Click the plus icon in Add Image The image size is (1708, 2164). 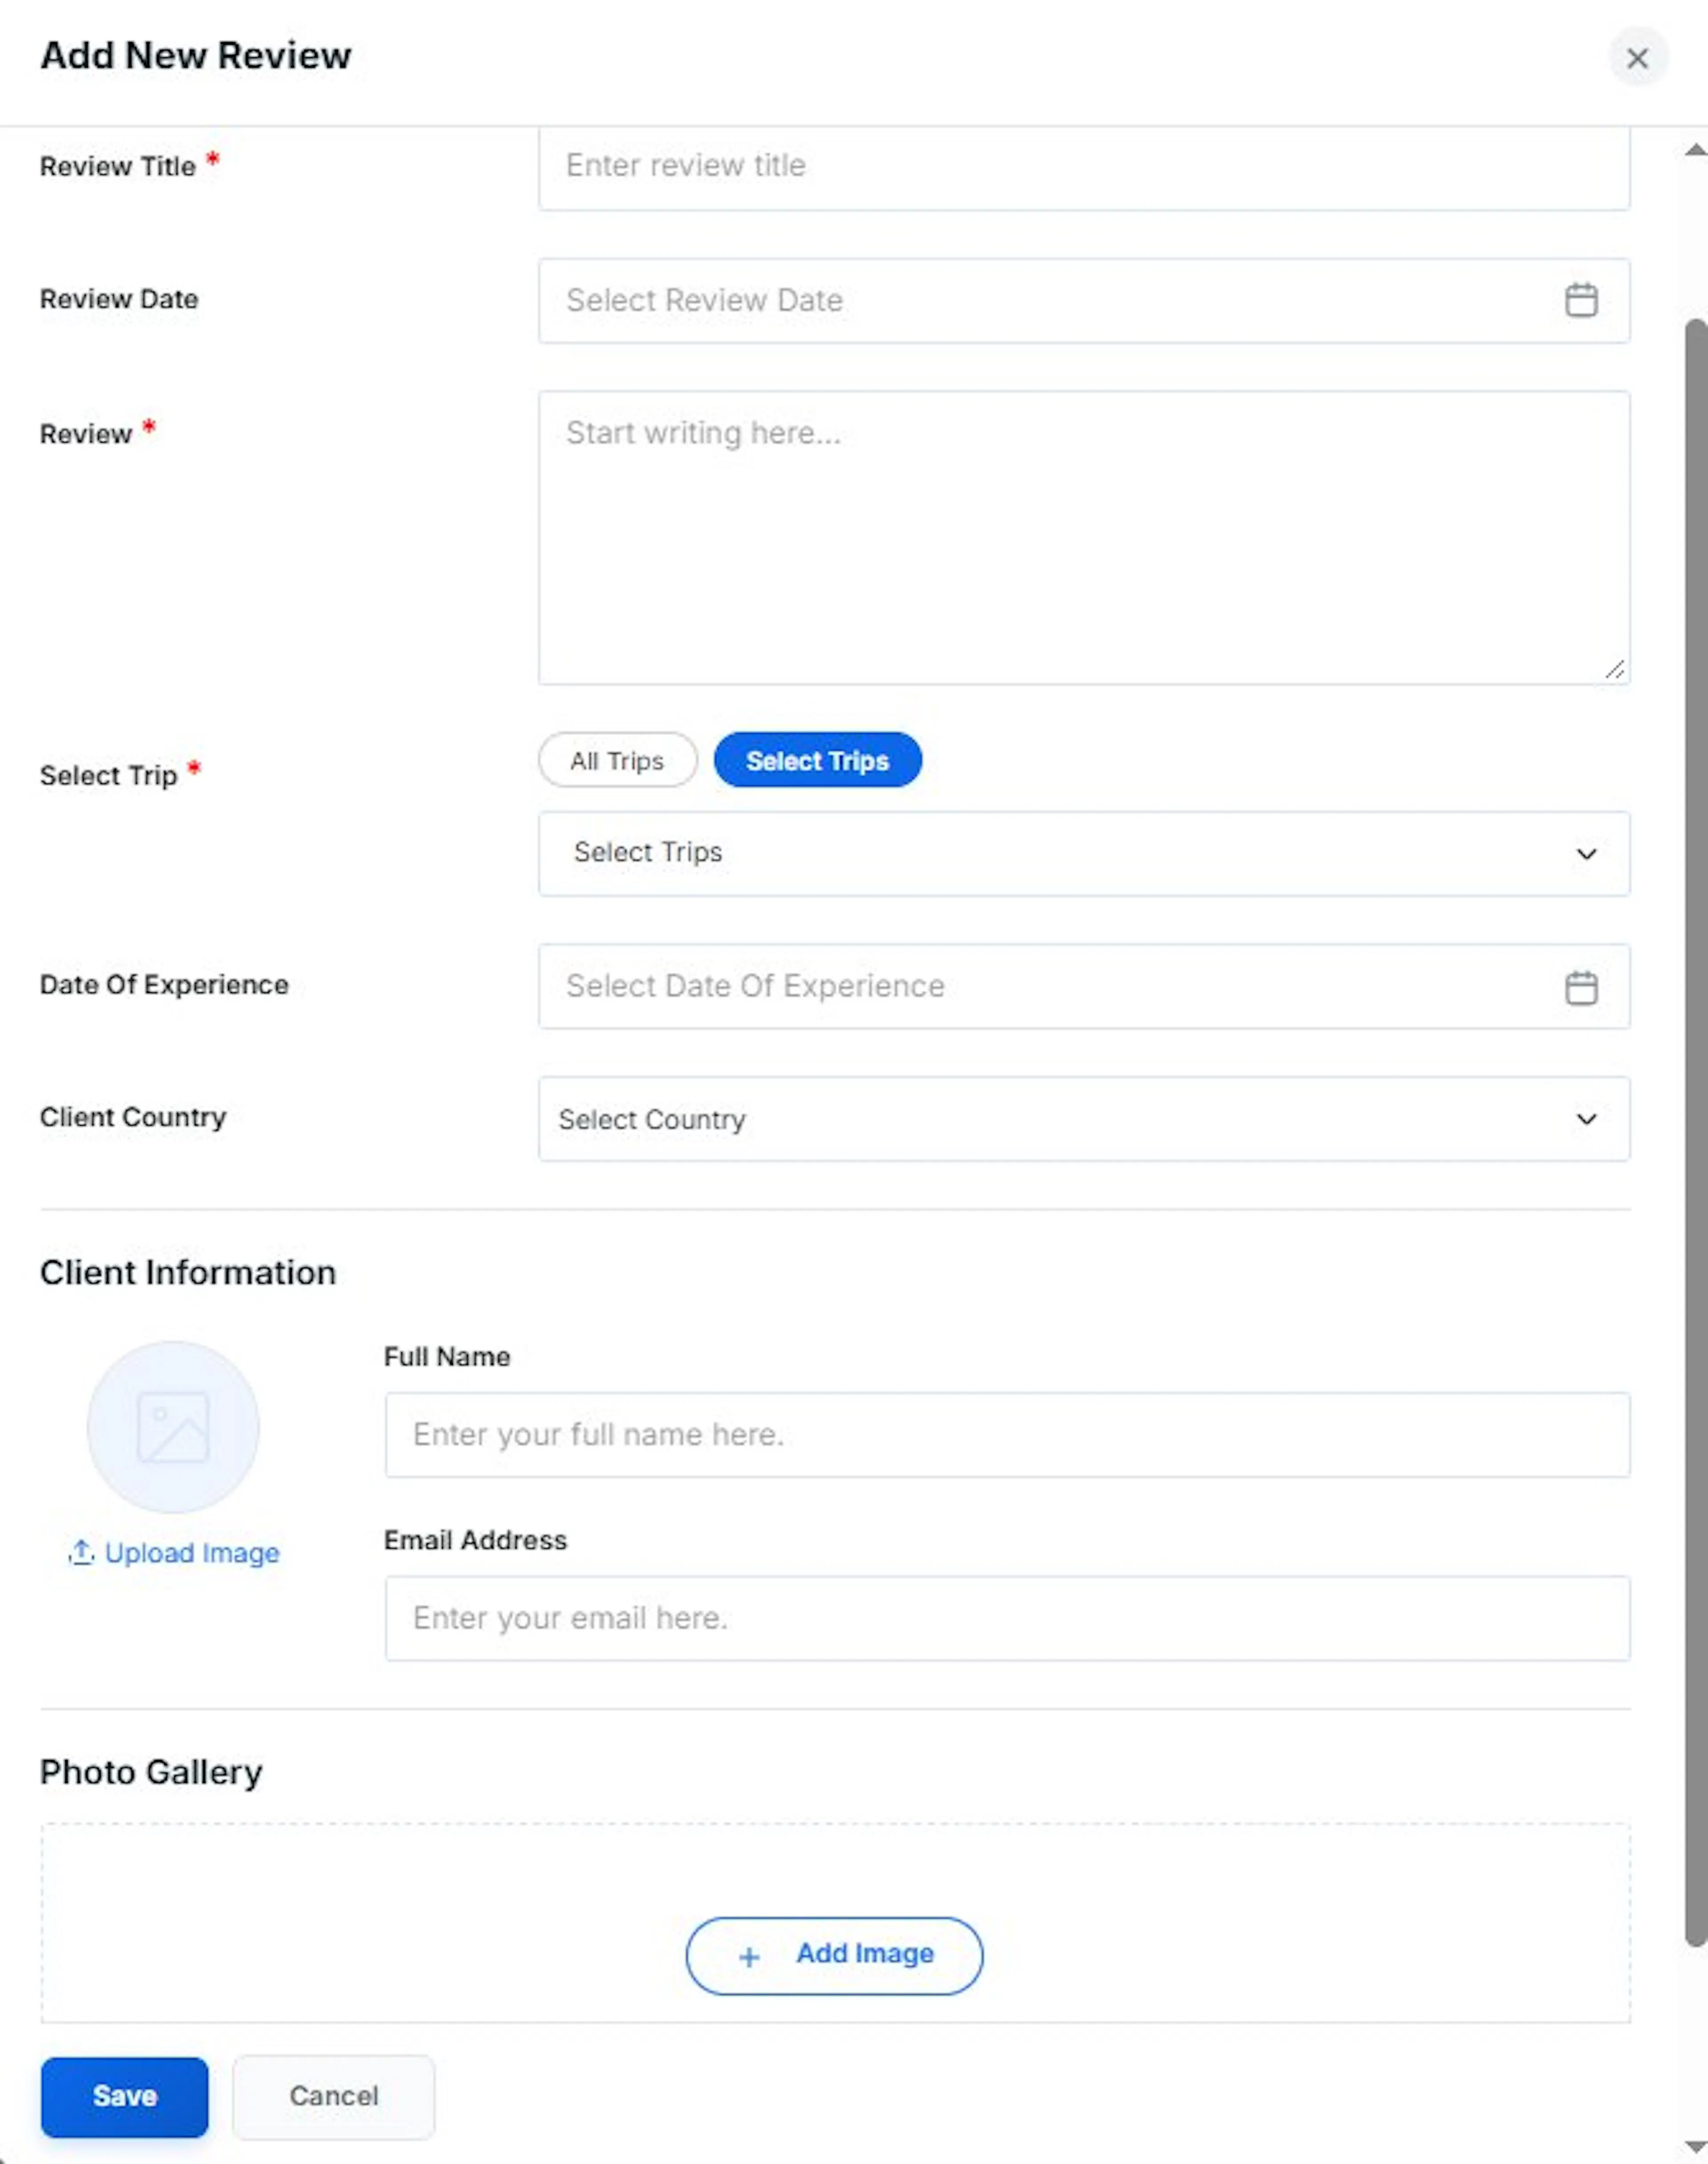pyautogui.click(x=749, y=1957)
